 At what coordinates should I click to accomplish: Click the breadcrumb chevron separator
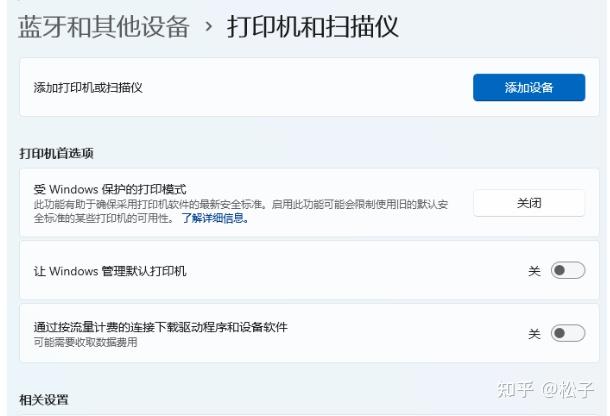point(209,27)
